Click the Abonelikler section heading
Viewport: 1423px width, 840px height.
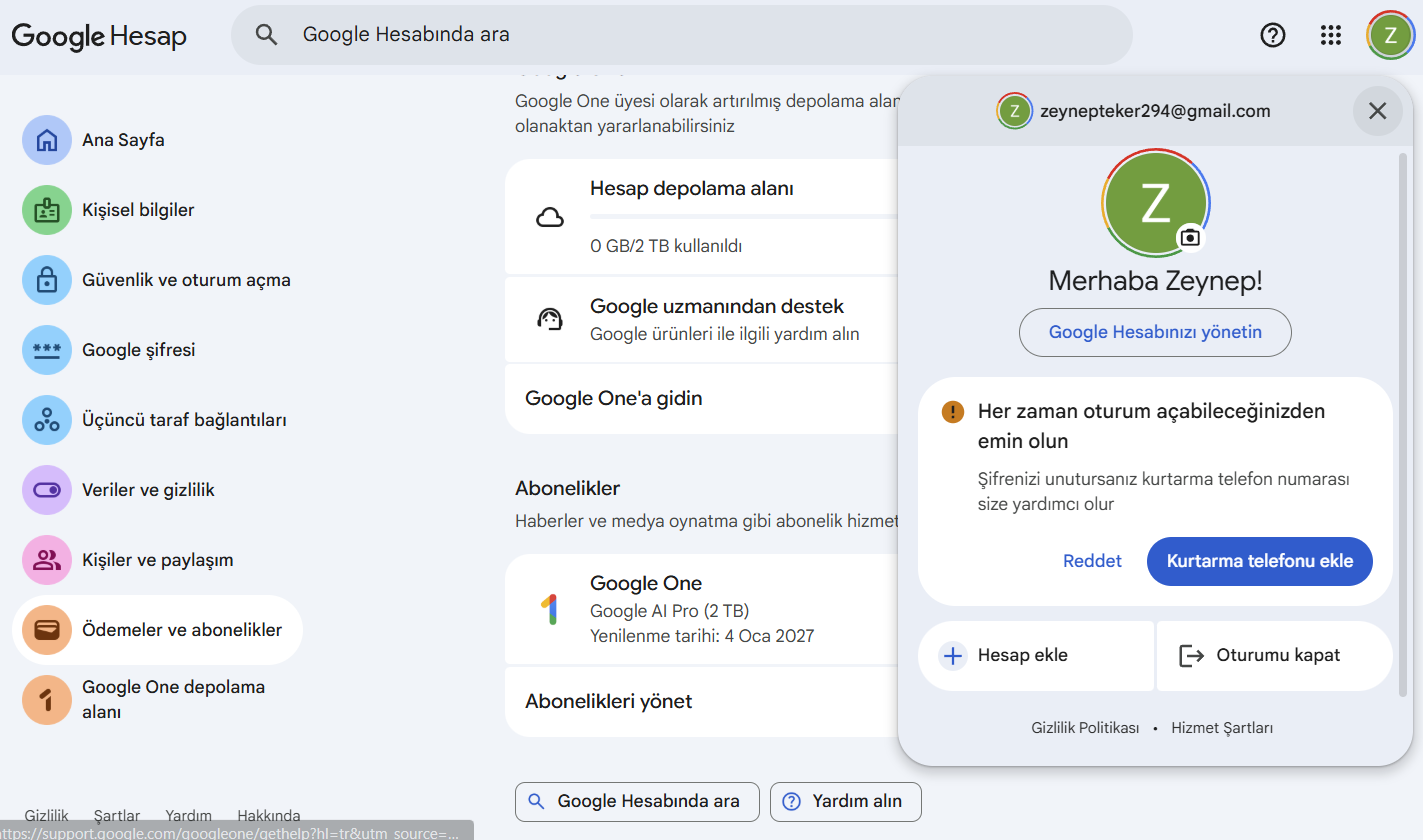click(x=568, y=488)
